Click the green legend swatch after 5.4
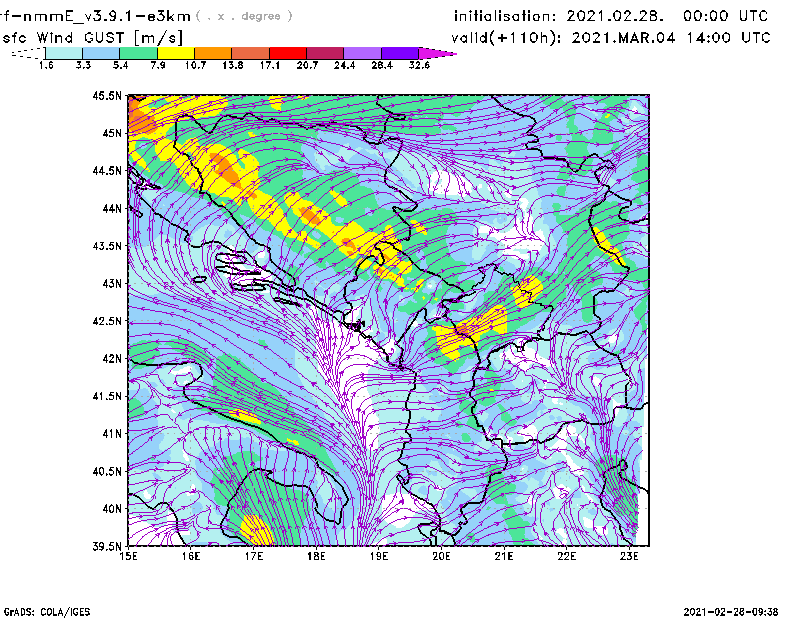800x618 pixels. coord(138,53)
